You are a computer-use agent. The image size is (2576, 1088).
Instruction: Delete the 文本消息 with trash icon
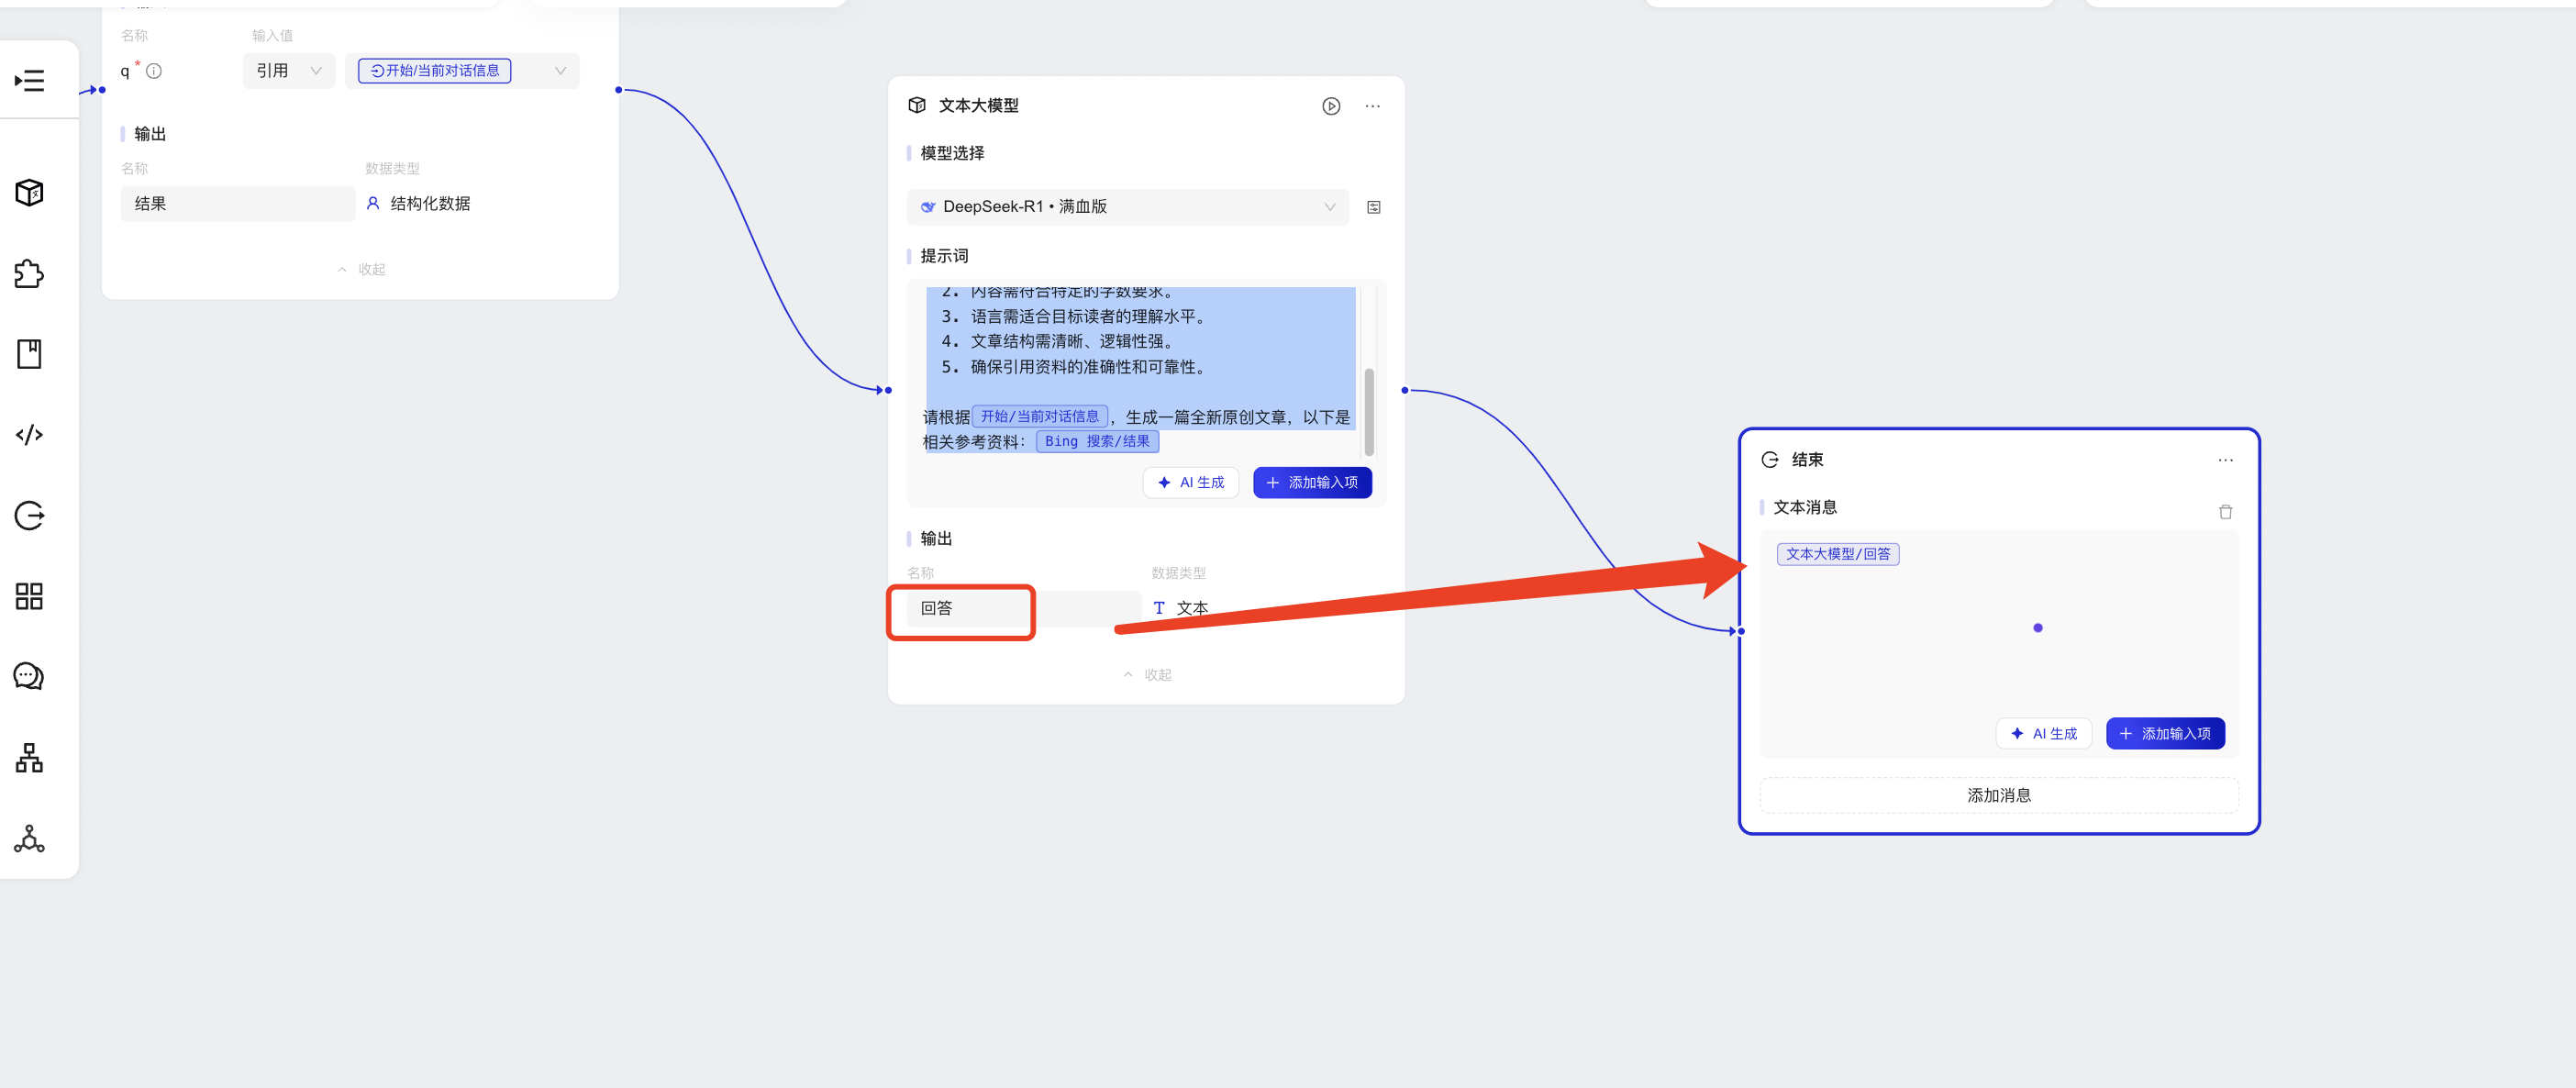click(2225, 512)
